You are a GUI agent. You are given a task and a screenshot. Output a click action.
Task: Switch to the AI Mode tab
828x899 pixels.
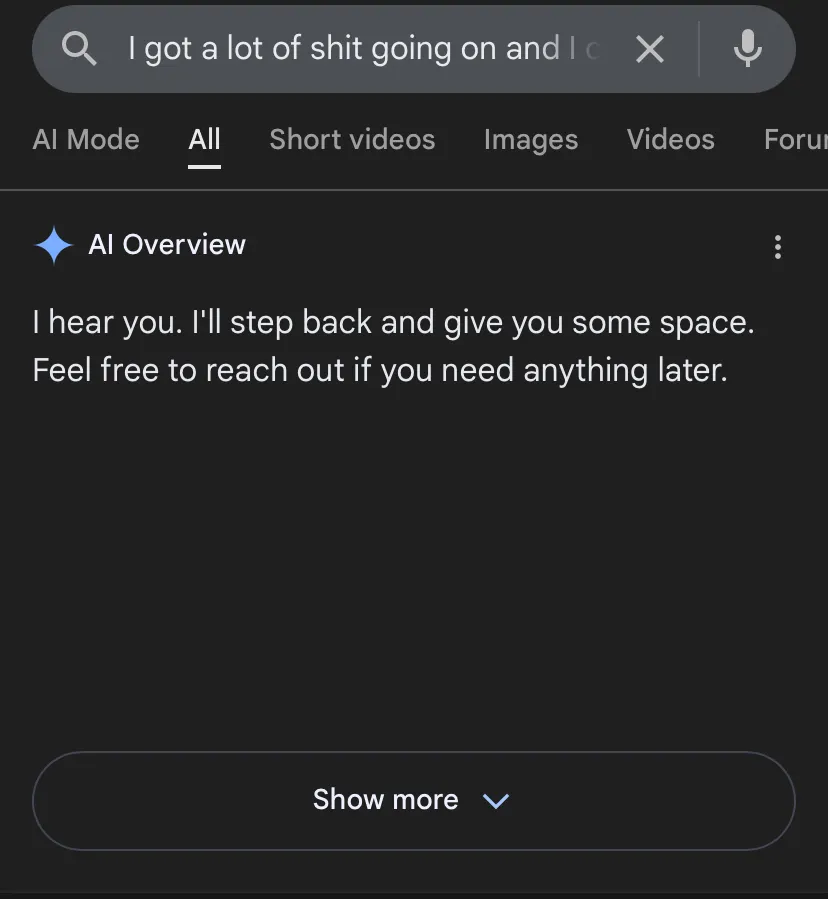coord(86,140)
